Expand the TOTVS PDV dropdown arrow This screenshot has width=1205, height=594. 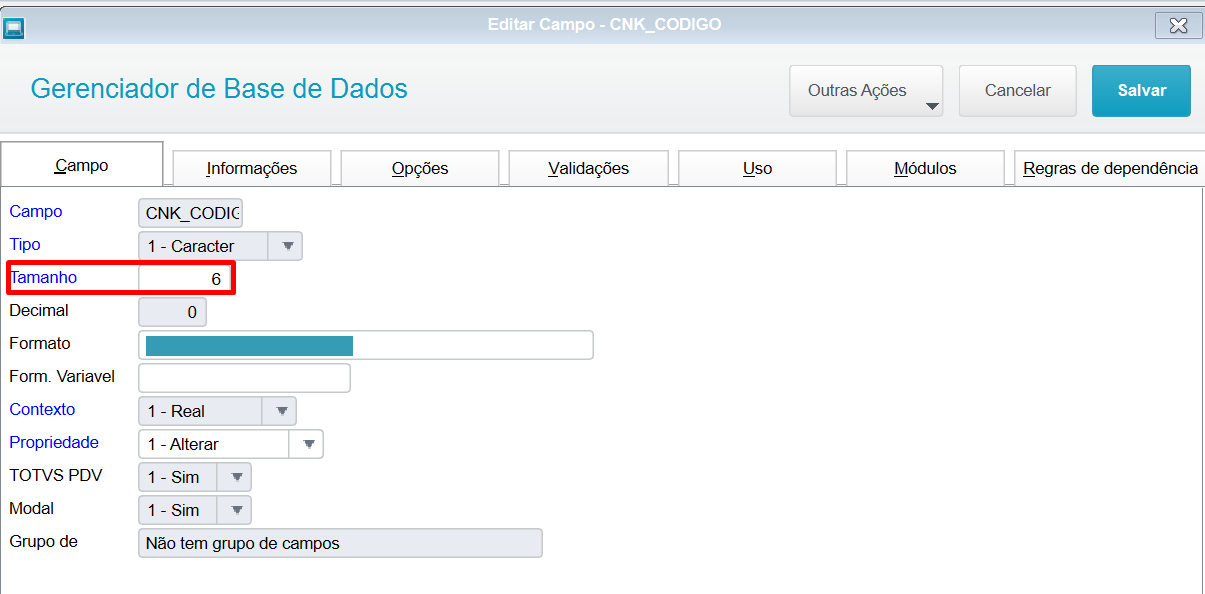coord(235,477)
